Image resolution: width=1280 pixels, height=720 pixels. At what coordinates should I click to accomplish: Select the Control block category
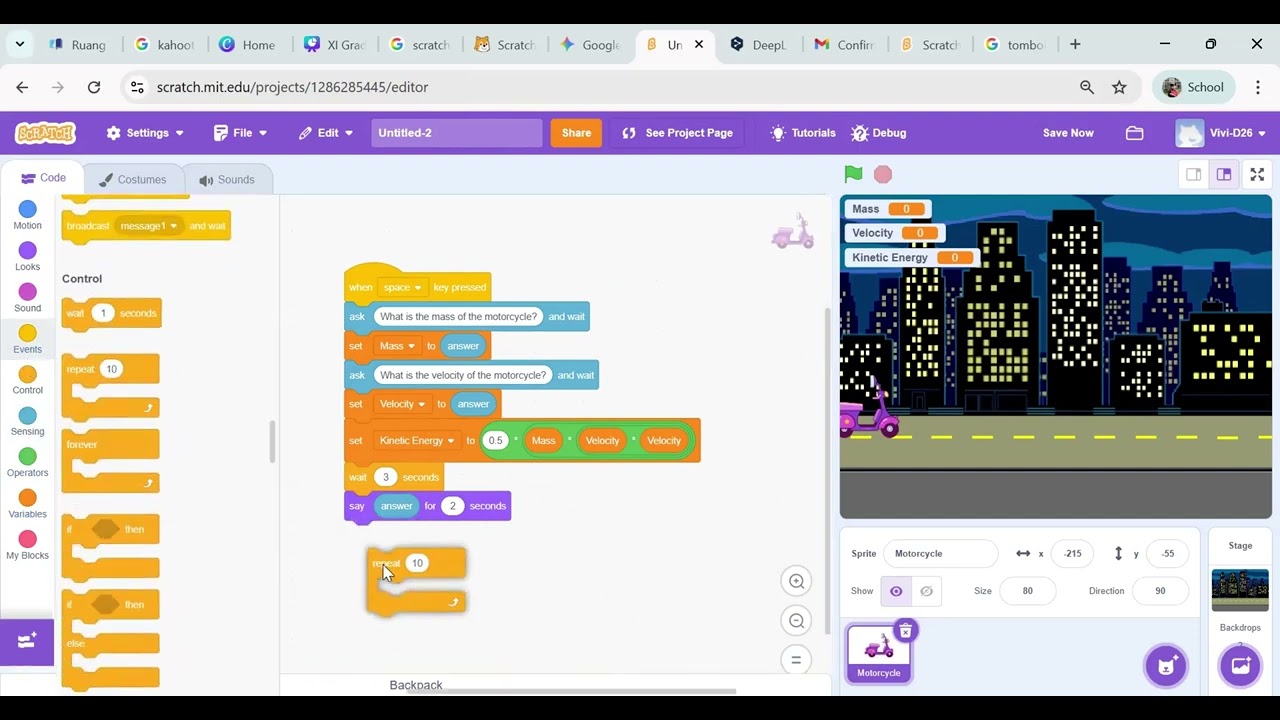pyautogui.click(x=27, y=379)
